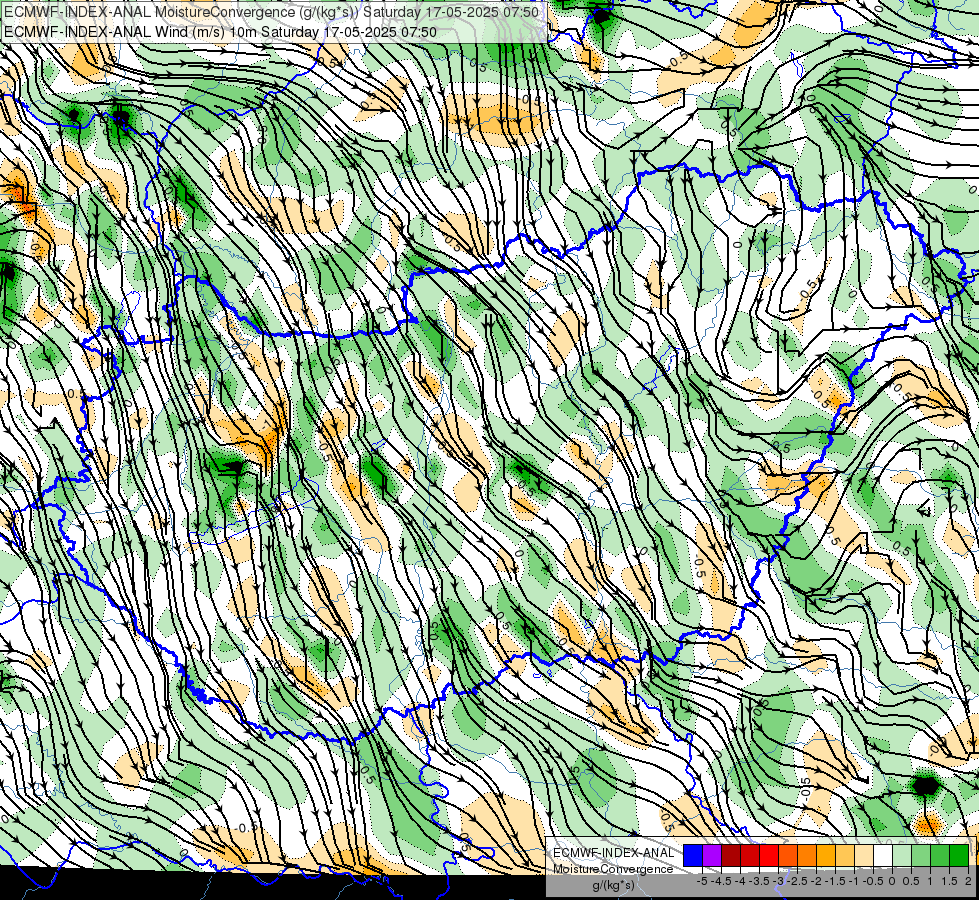Click the legend tick label -3
The height and width of the screenshot is (900, 979).
tap(779, 881)
